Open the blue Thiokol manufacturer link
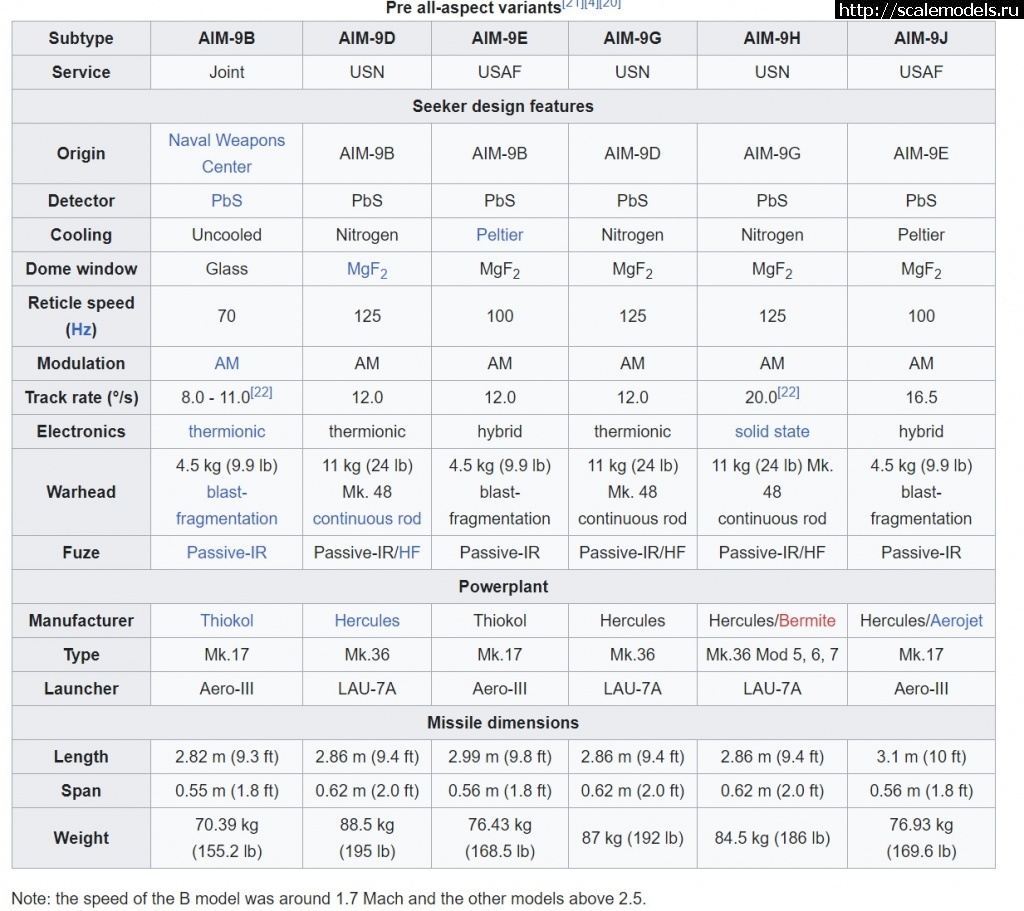The image size is (1024, 911). pyautogui.click(x=226, y=620)
